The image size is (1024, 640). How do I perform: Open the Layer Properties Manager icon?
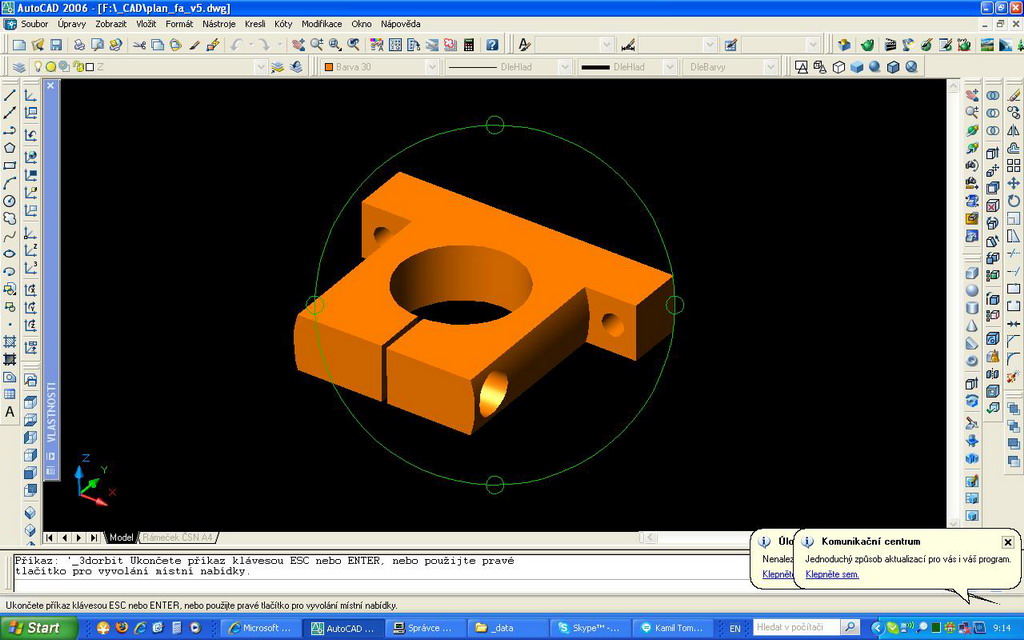pos(19,67)
